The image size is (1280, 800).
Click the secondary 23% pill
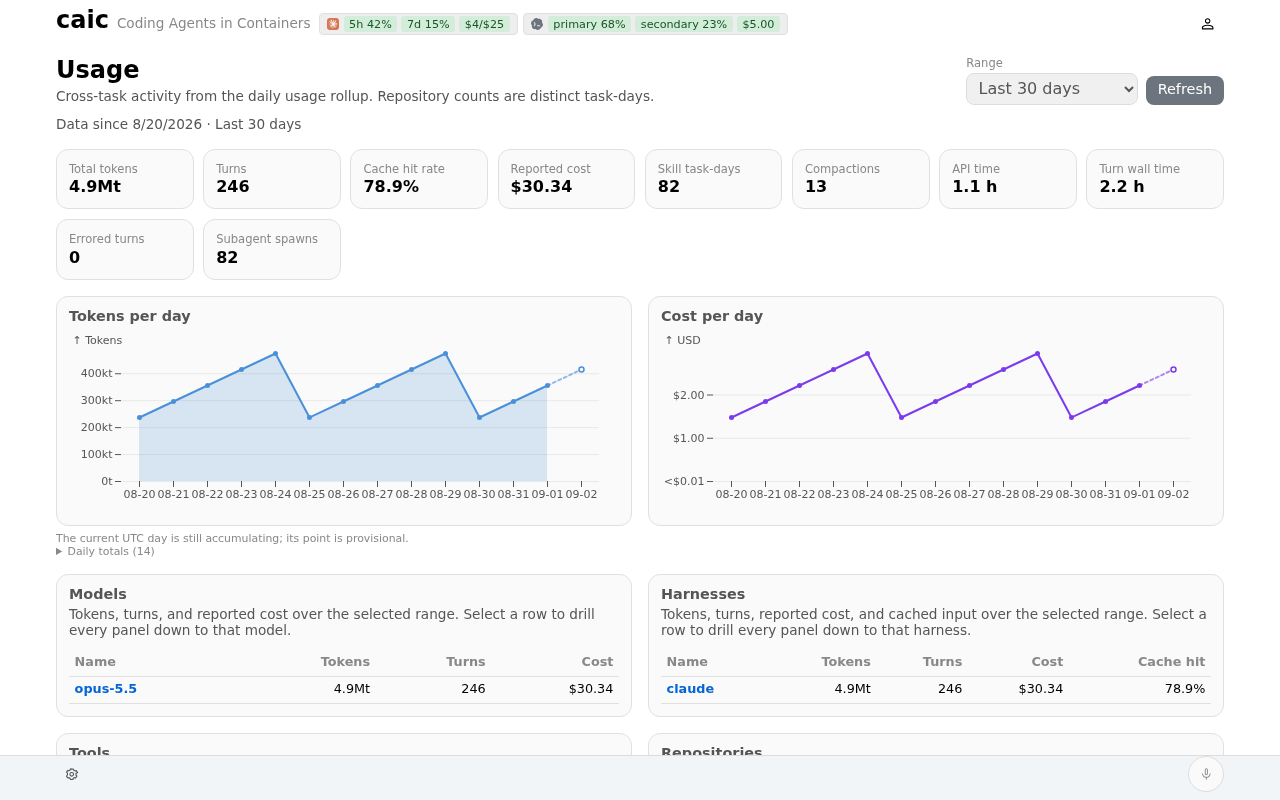684,24
